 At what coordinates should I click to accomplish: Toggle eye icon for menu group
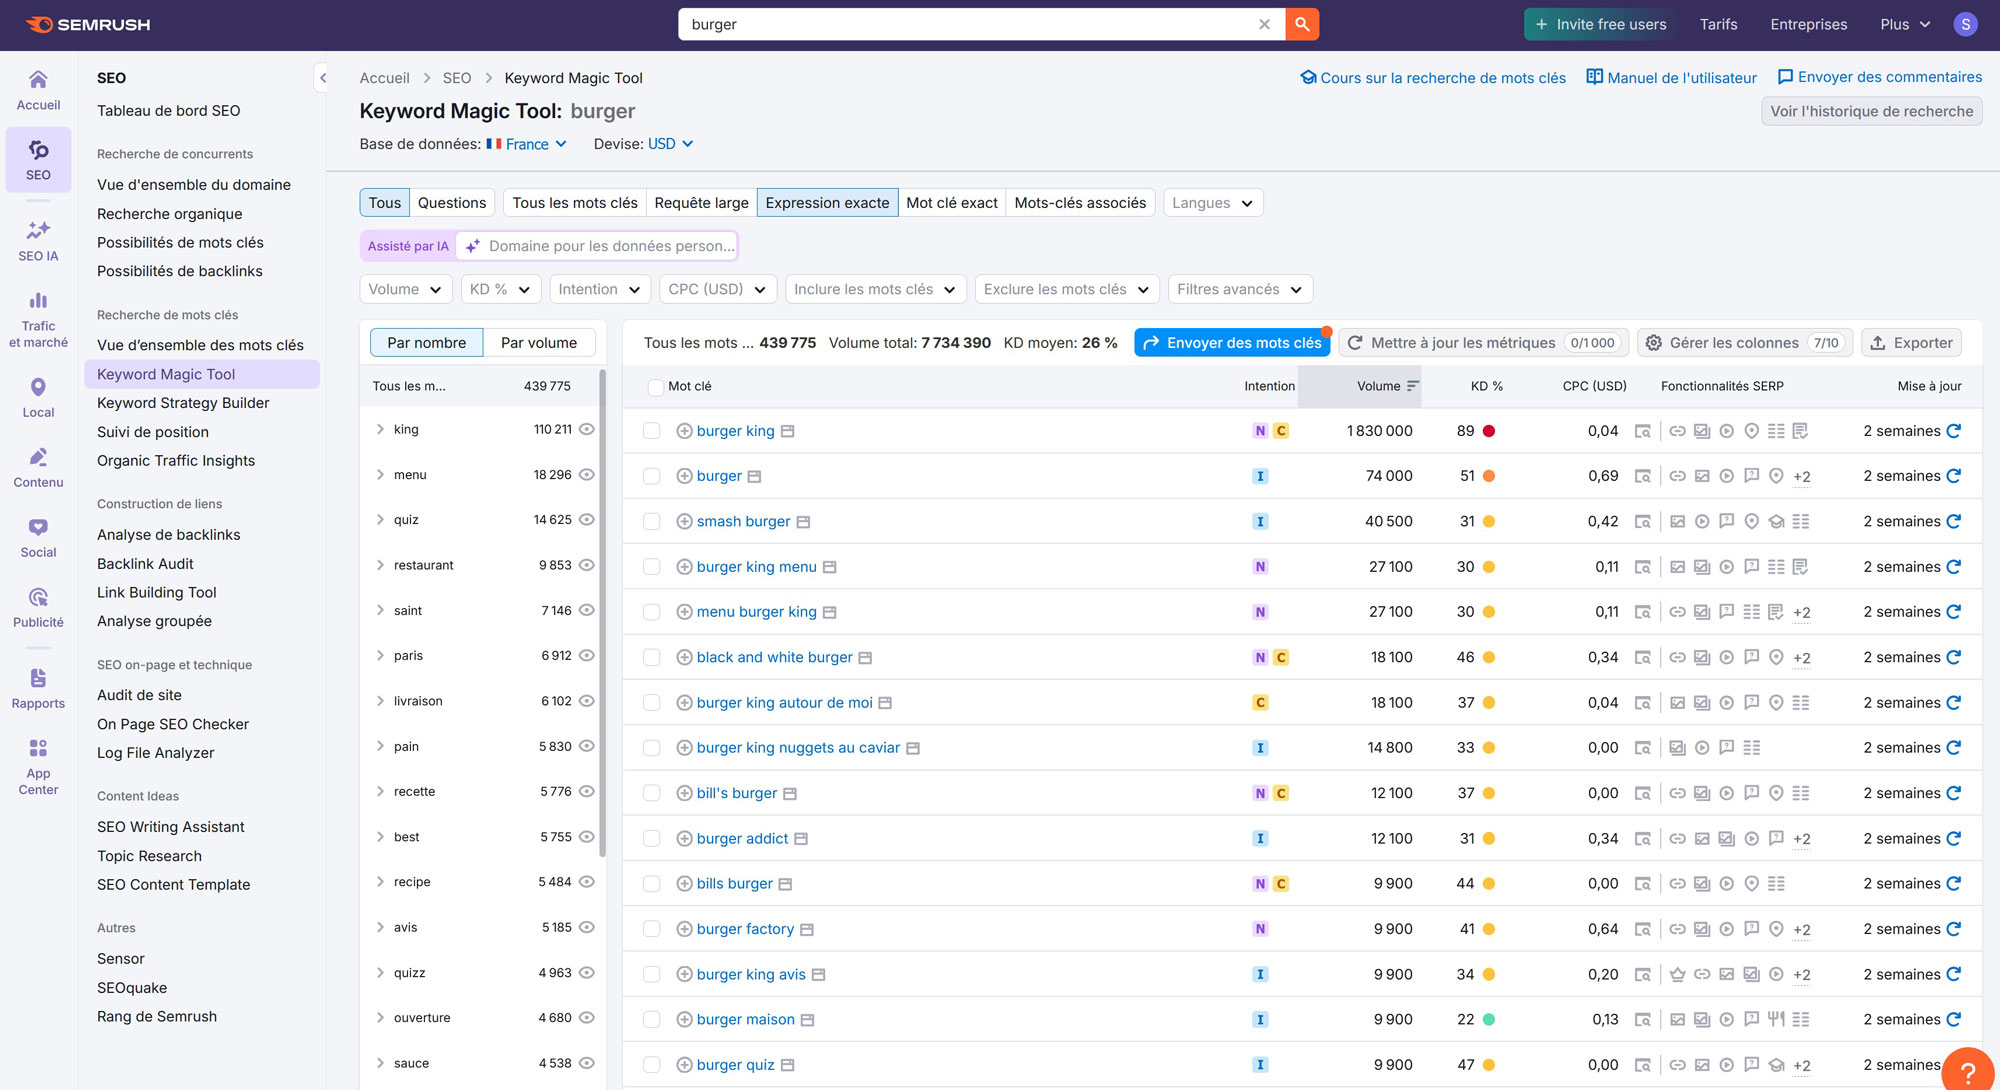pos(587,475)
